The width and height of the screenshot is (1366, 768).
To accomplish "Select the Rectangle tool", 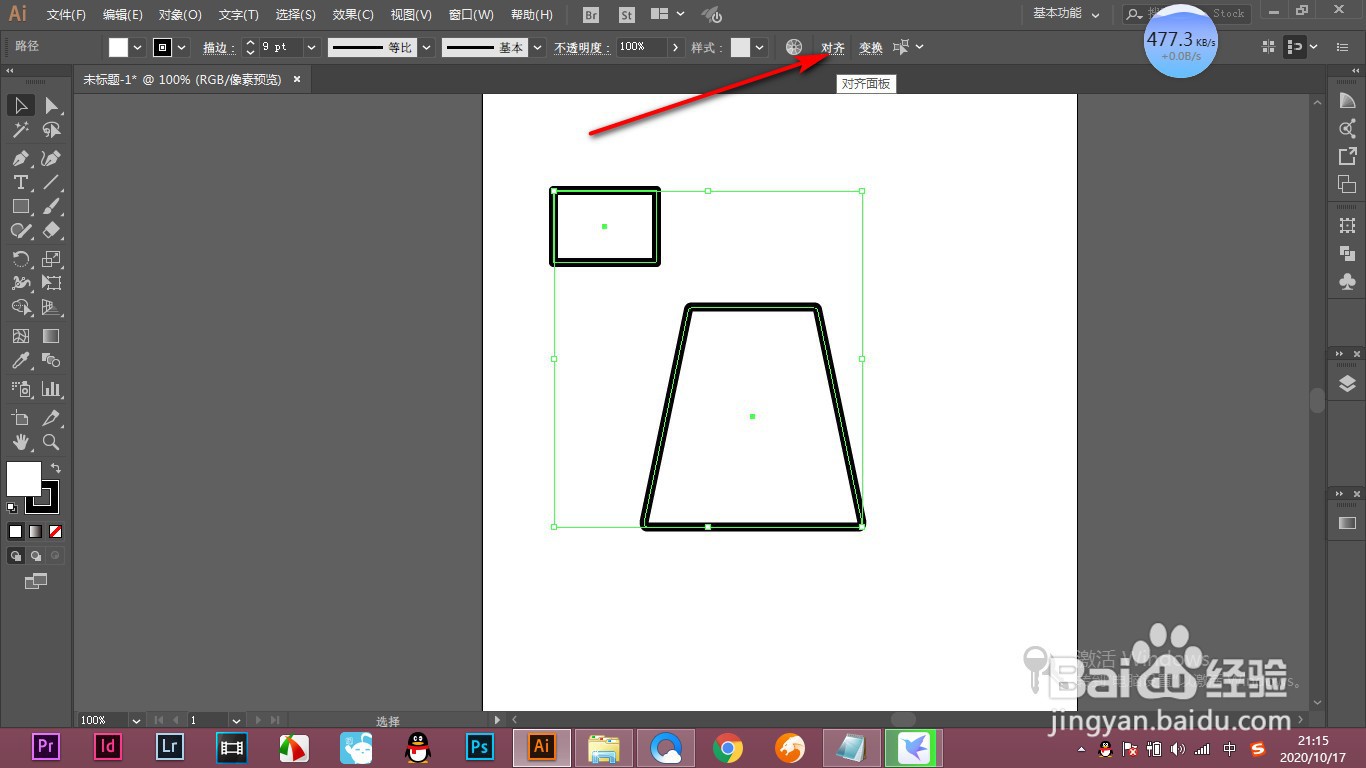I will click(21, 206).
